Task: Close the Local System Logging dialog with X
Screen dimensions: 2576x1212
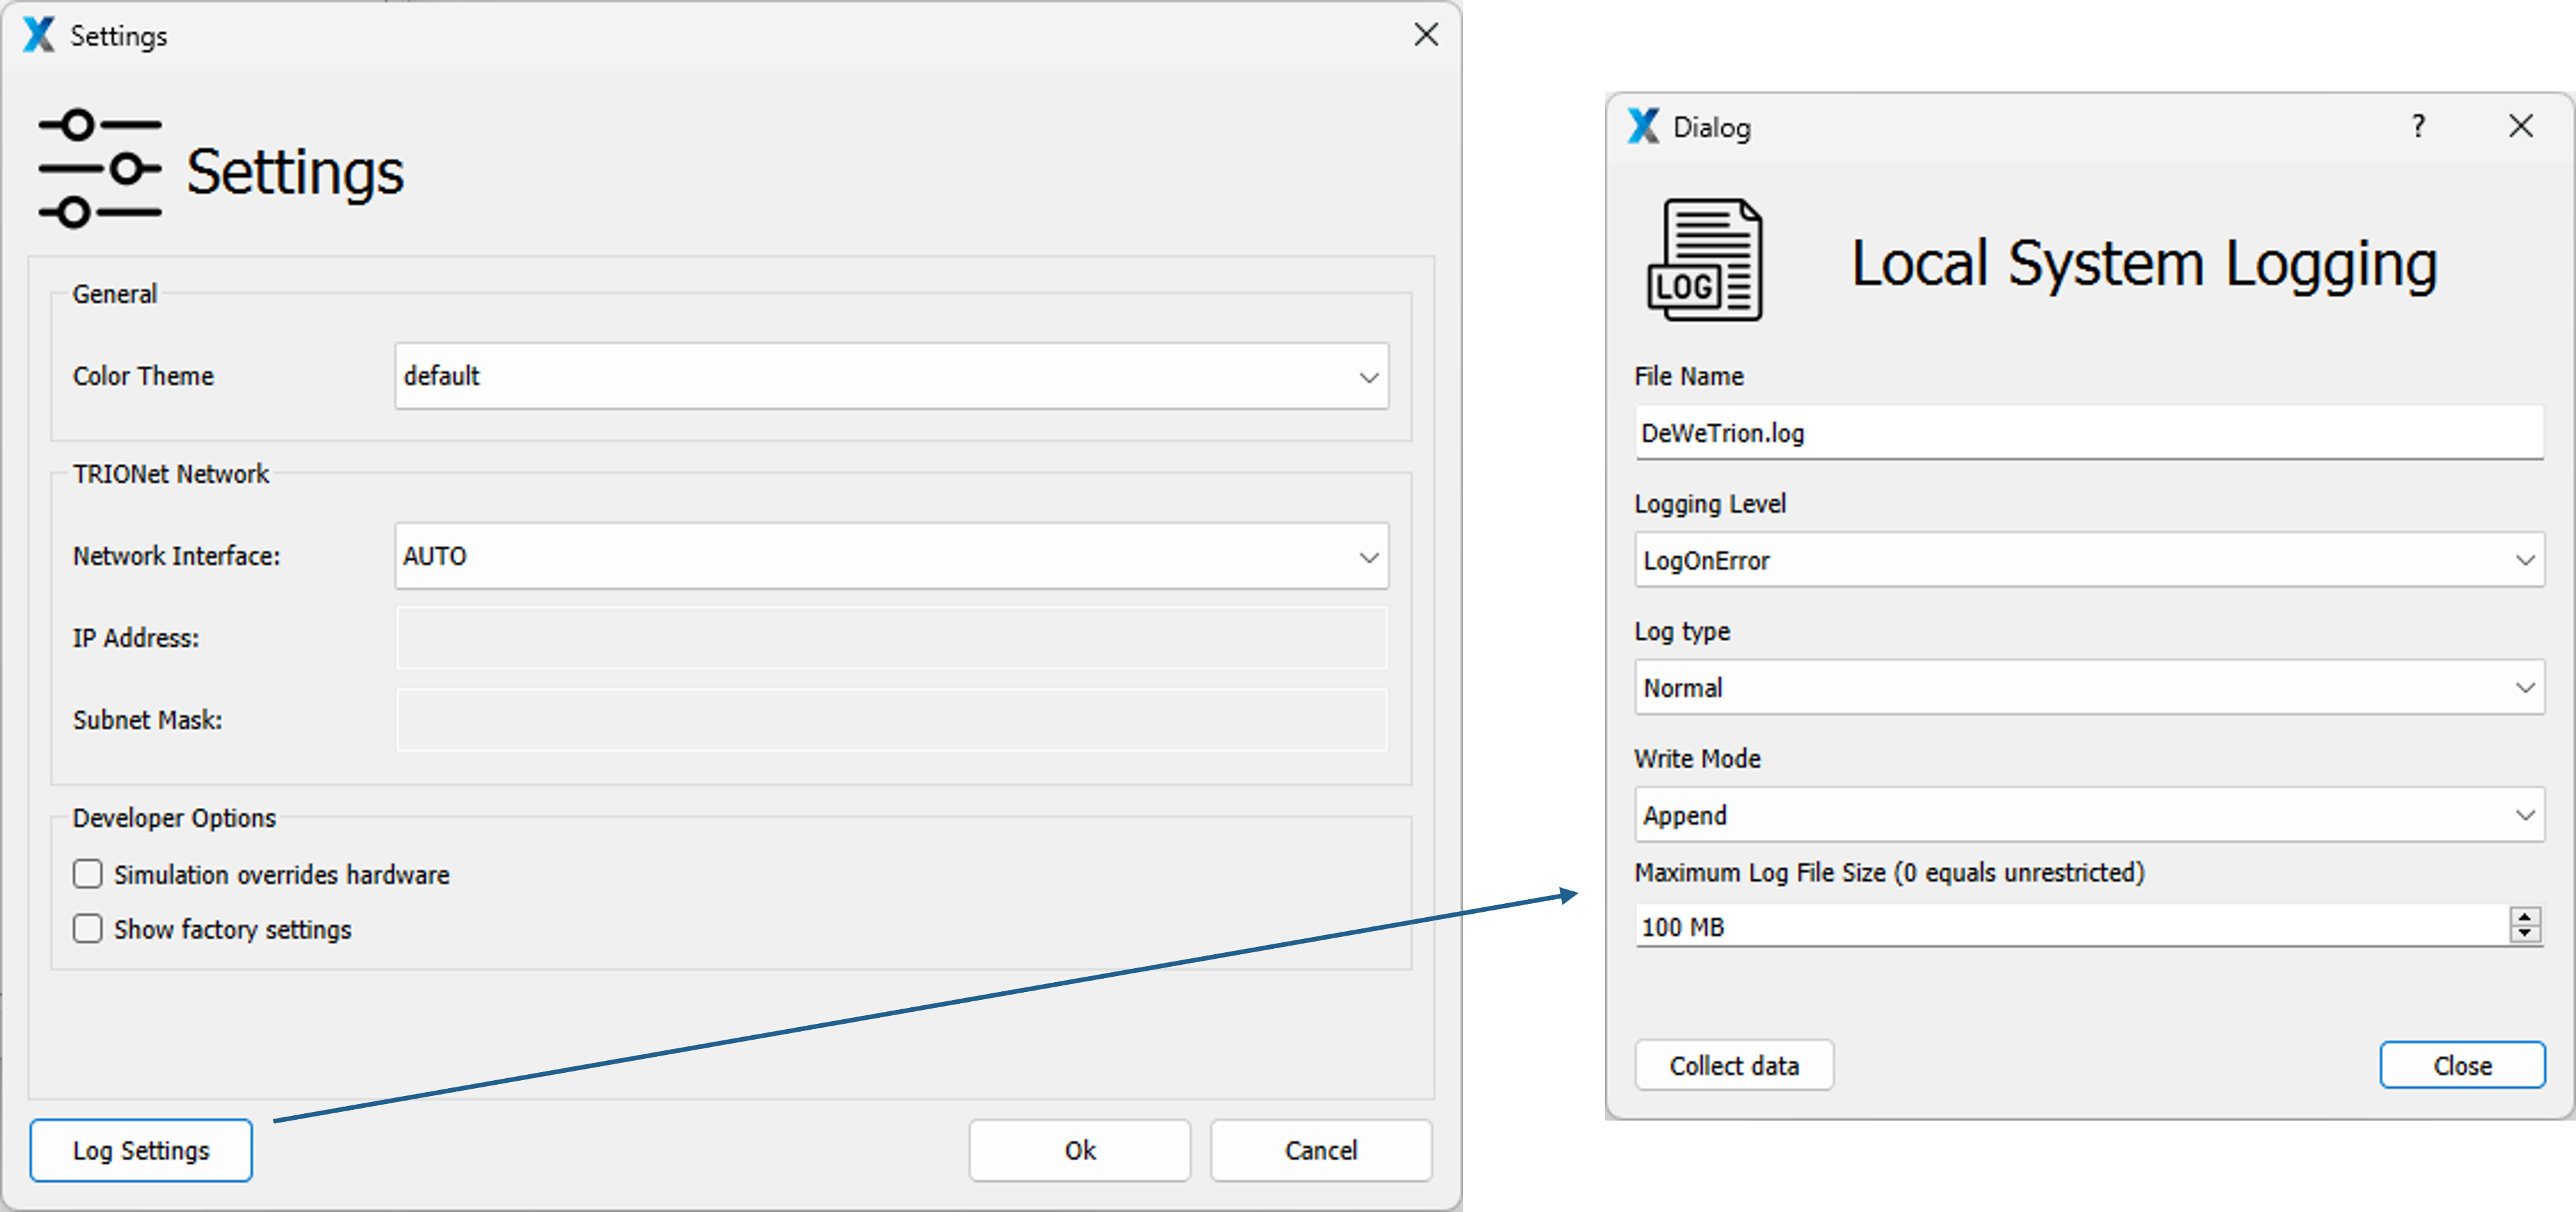Action: click(2521, 126)
